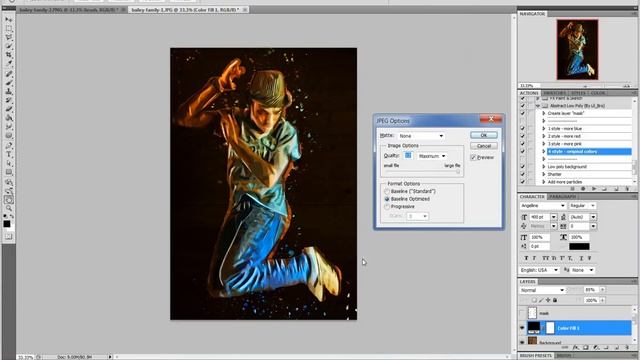Select the Lasso tool
Image resolution: width=640 pixels, height=360 pixels.
[x=9, y=38]
